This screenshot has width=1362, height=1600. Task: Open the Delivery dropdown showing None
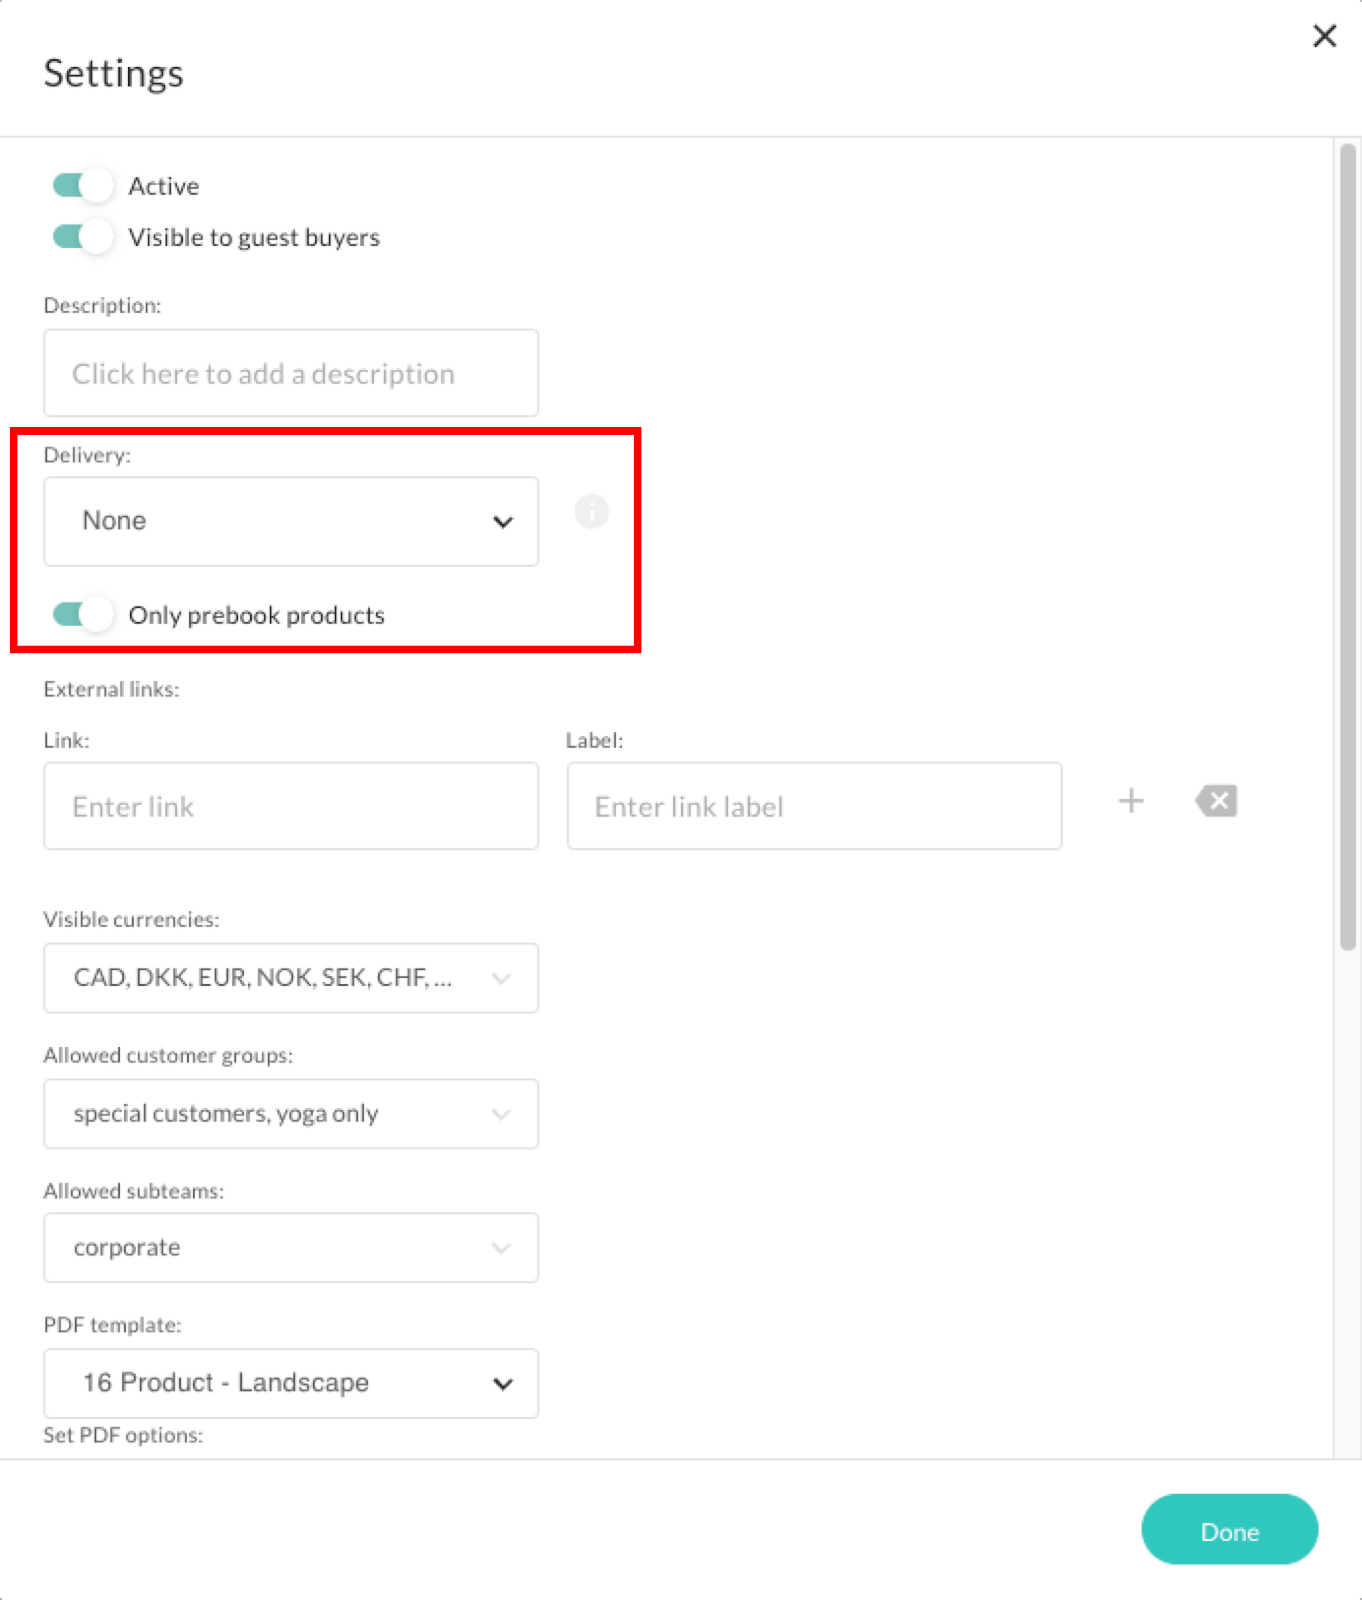291,521
